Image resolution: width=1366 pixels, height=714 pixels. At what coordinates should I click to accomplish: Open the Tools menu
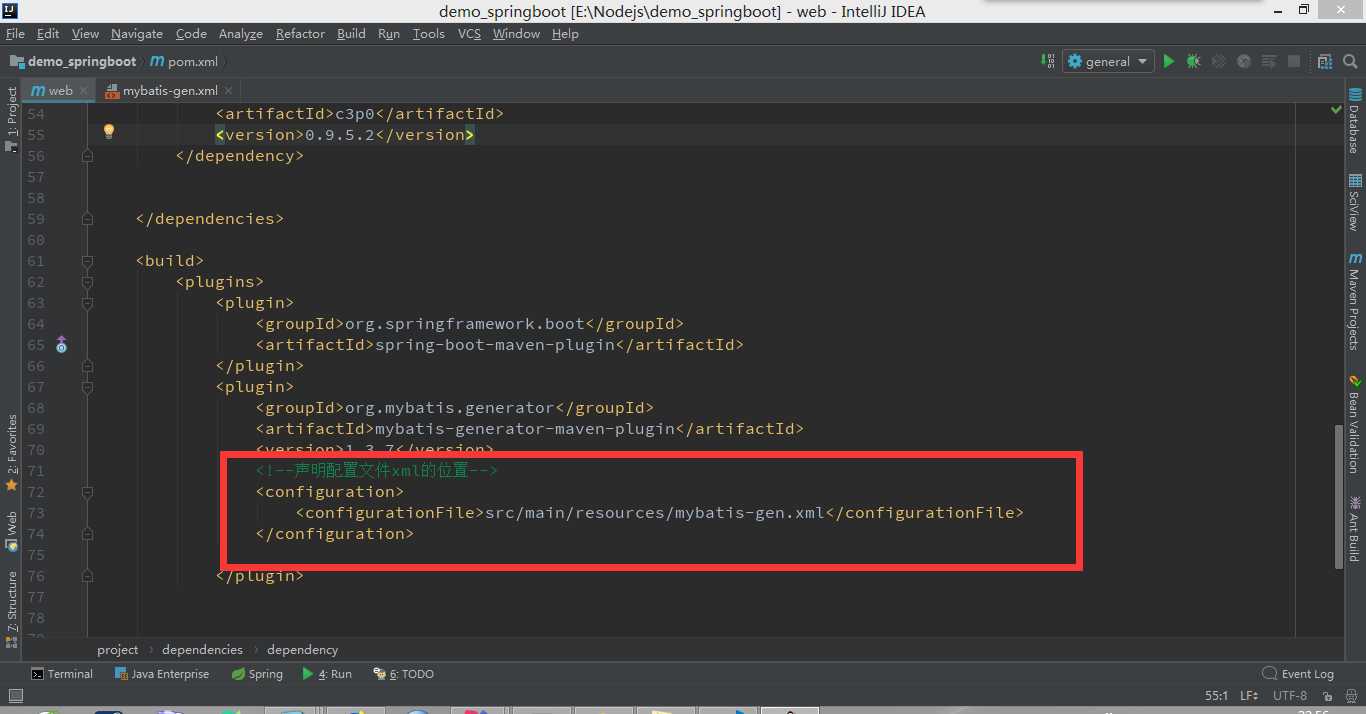pyautogui.click(x=428, y=33)
